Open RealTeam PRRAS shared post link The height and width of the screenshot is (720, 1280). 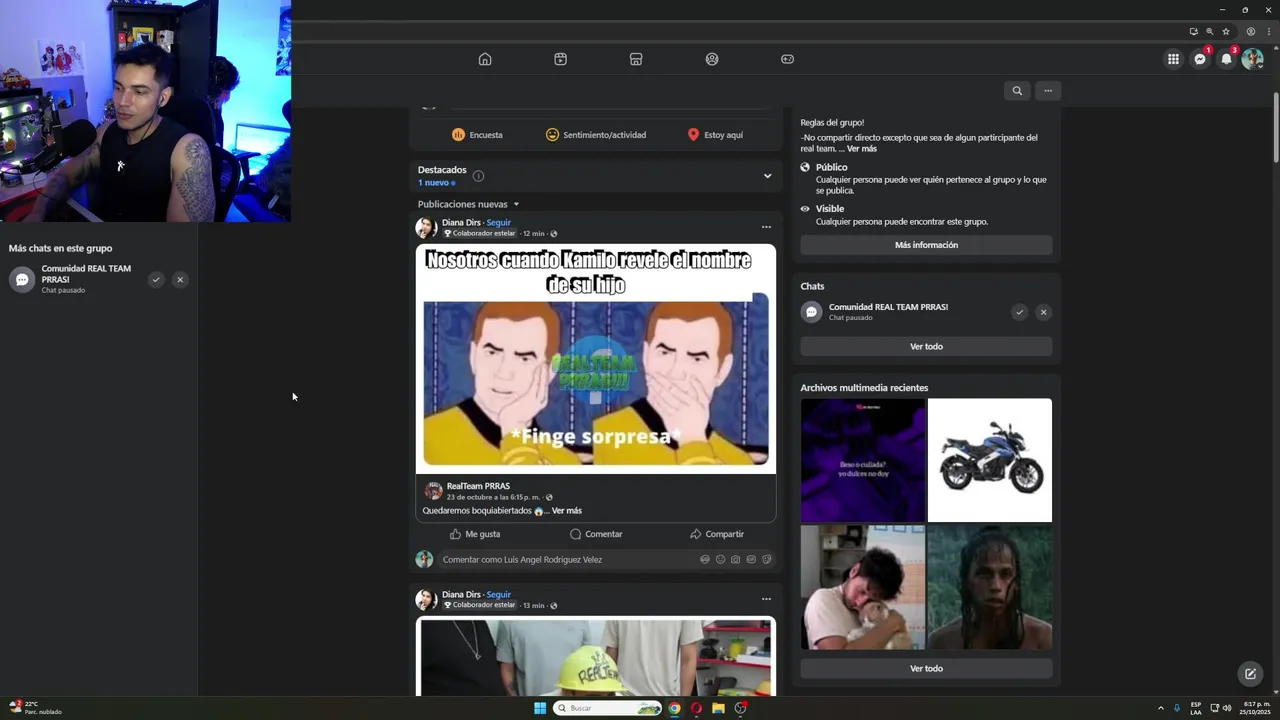coord(478,486)
